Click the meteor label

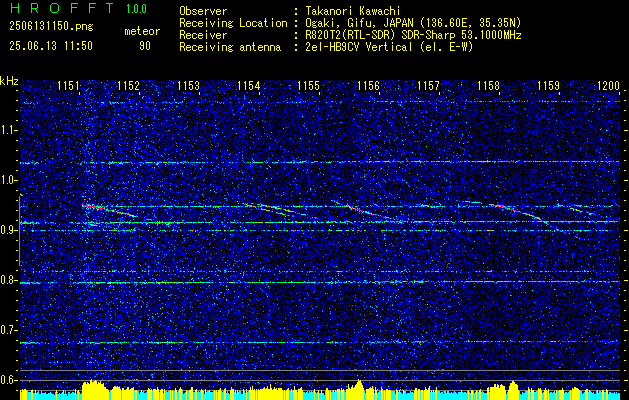(142, 31)
